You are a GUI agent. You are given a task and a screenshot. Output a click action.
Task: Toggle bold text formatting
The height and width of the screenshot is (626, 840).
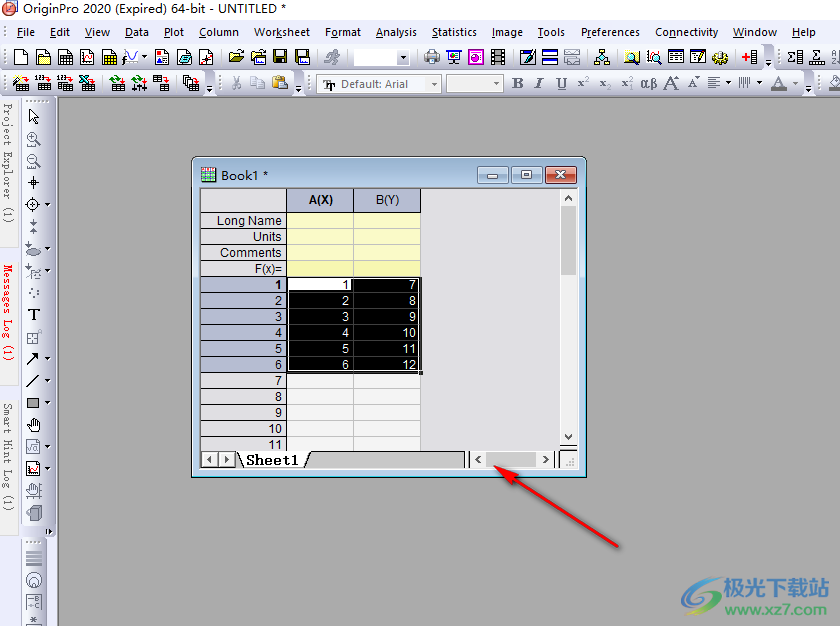pyautogui.click(x=518, y=84)
